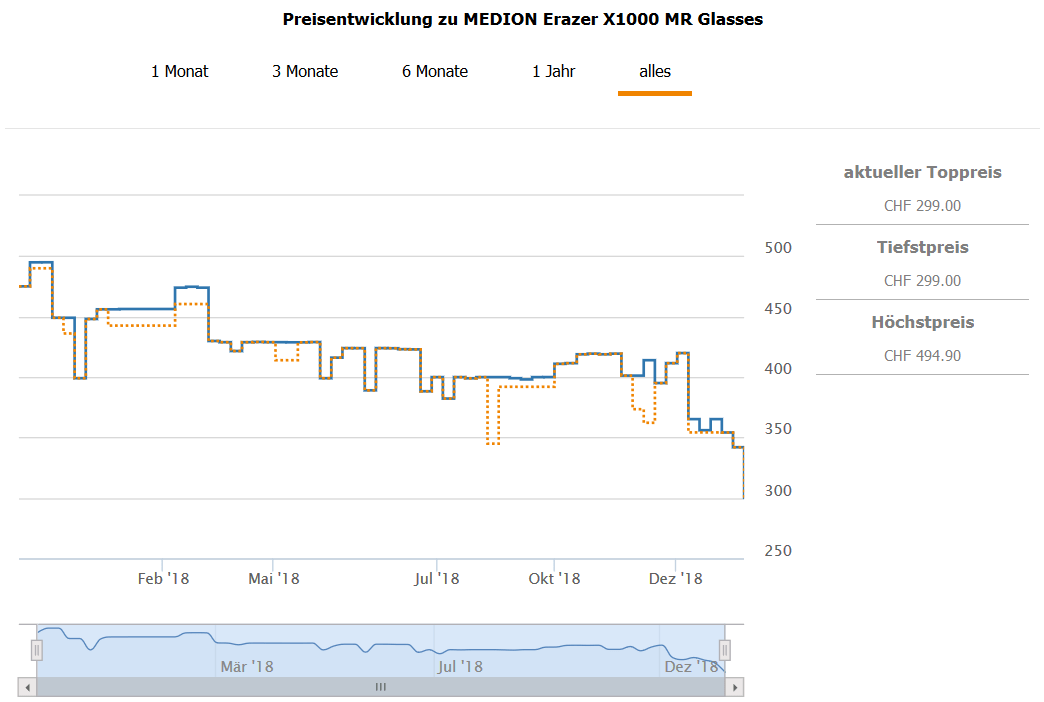Click the Jul '18 label in navigator

click(x=460, y=666)
